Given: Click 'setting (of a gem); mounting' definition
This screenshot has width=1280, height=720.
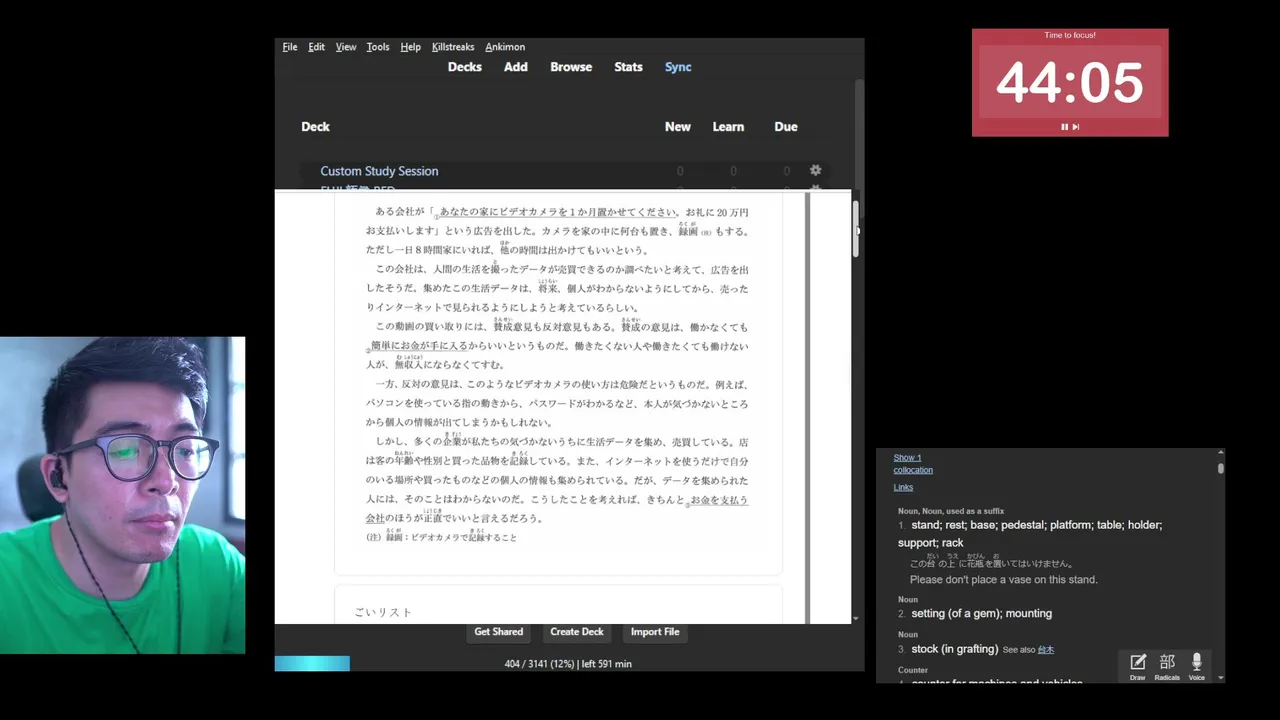Looking at the screenshot, I should pos(981,614).
